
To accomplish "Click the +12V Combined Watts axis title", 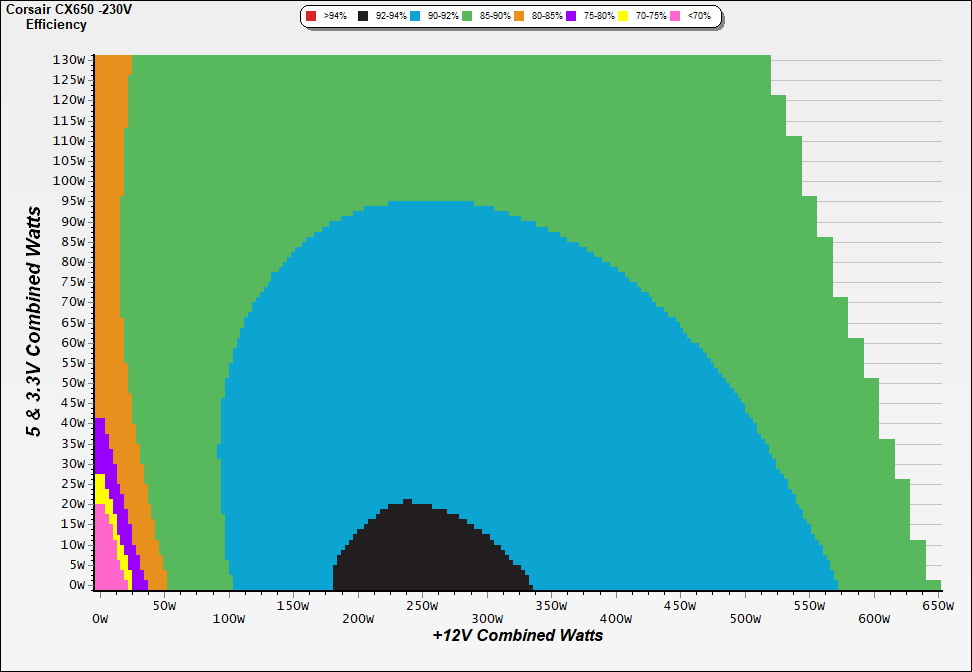I will 518,635.
